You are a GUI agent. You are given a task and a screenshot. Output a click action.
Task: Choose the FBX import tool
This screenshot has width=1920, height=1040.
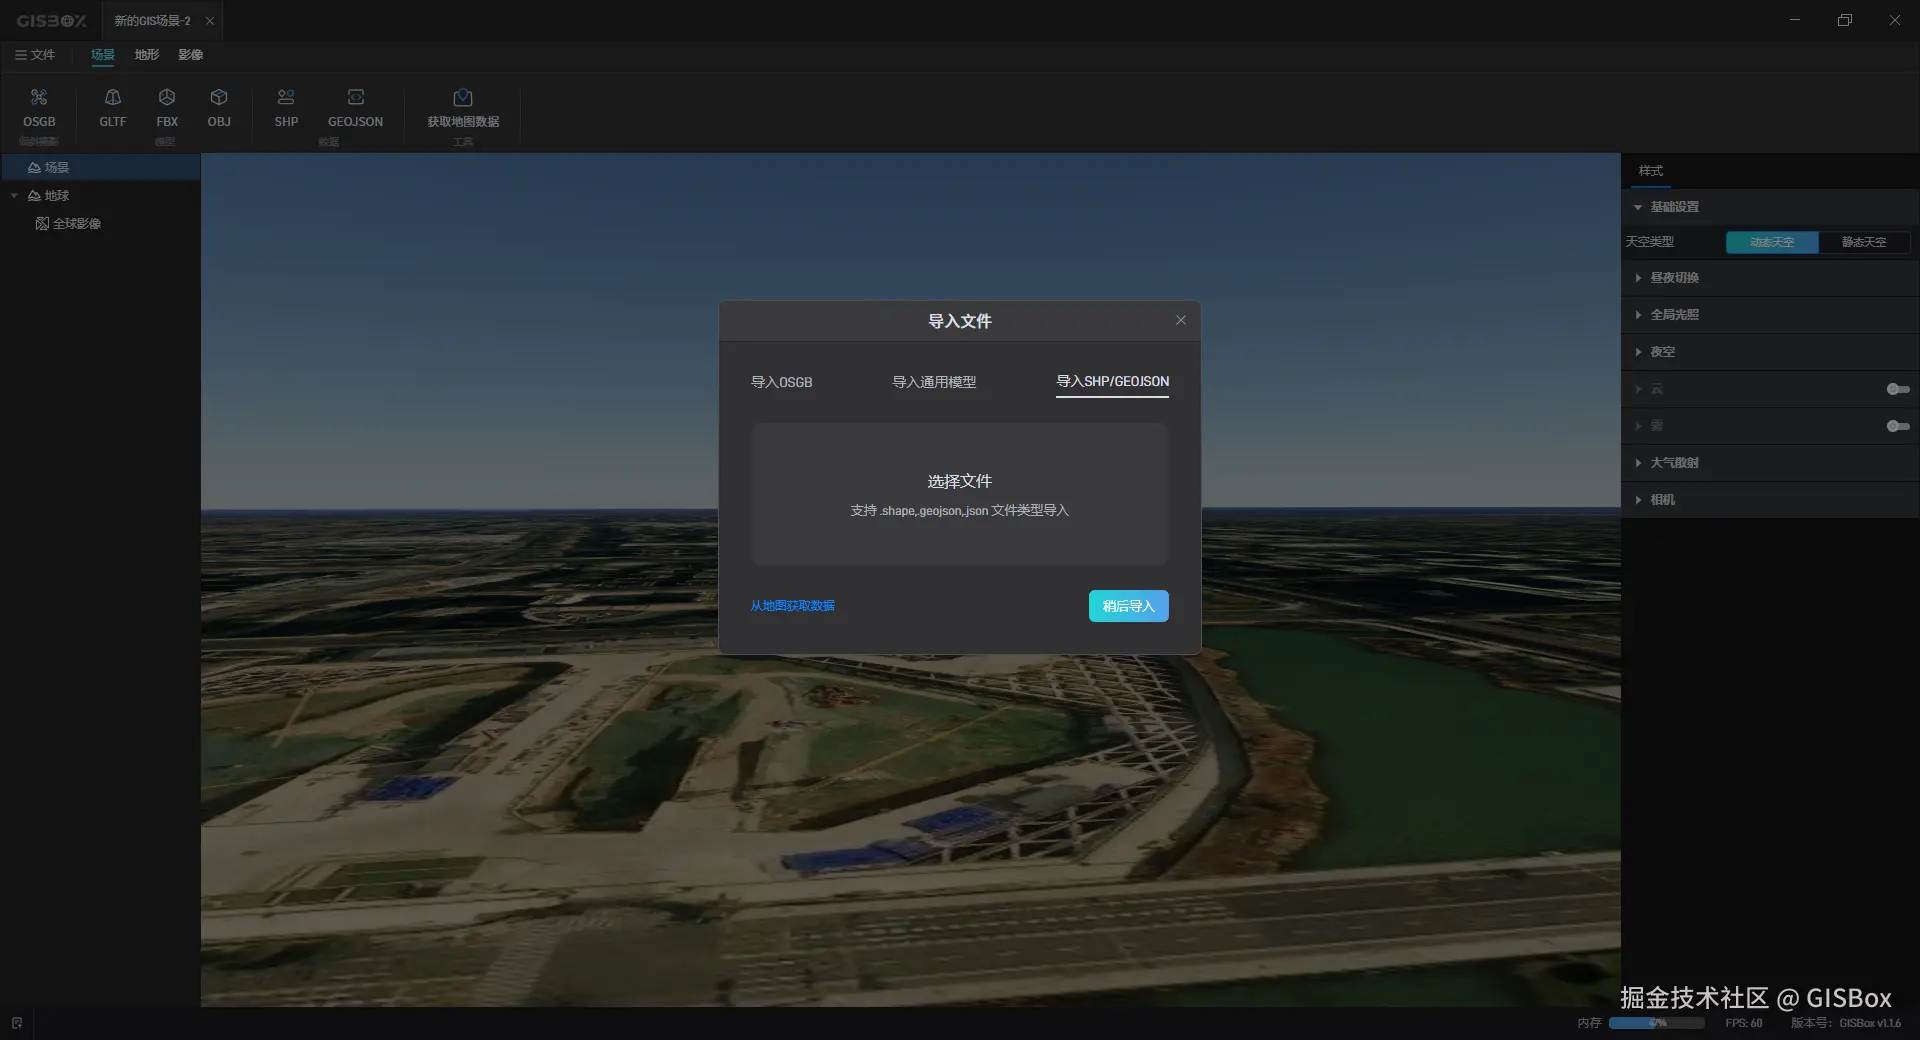point(167,108)
